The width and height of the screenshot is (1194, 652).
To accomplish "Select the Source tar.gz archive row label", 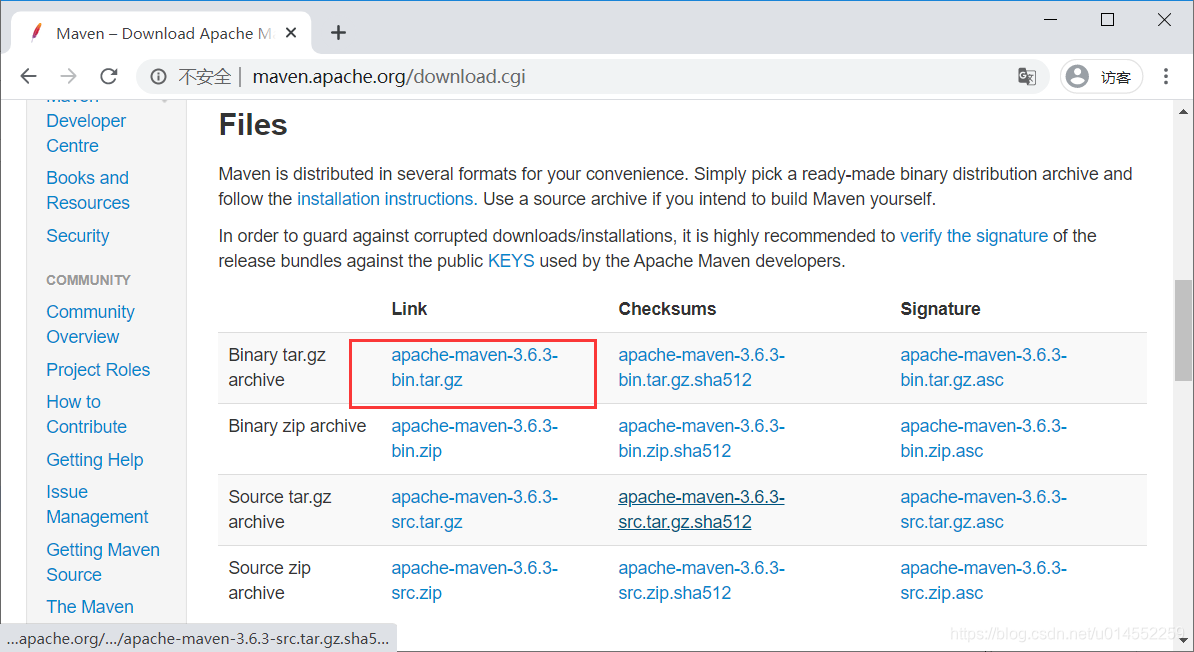I will [279, 510].
